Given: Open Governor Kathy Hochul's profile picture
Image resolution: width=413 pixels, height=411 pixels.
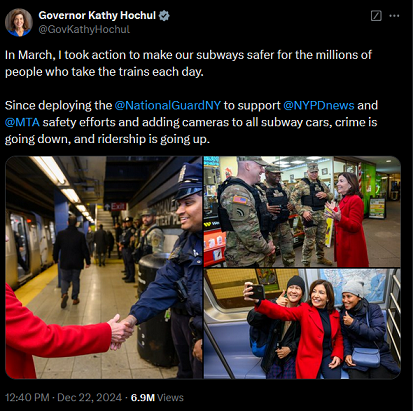Looking at the screenshot, I should (x=19, y=22).
